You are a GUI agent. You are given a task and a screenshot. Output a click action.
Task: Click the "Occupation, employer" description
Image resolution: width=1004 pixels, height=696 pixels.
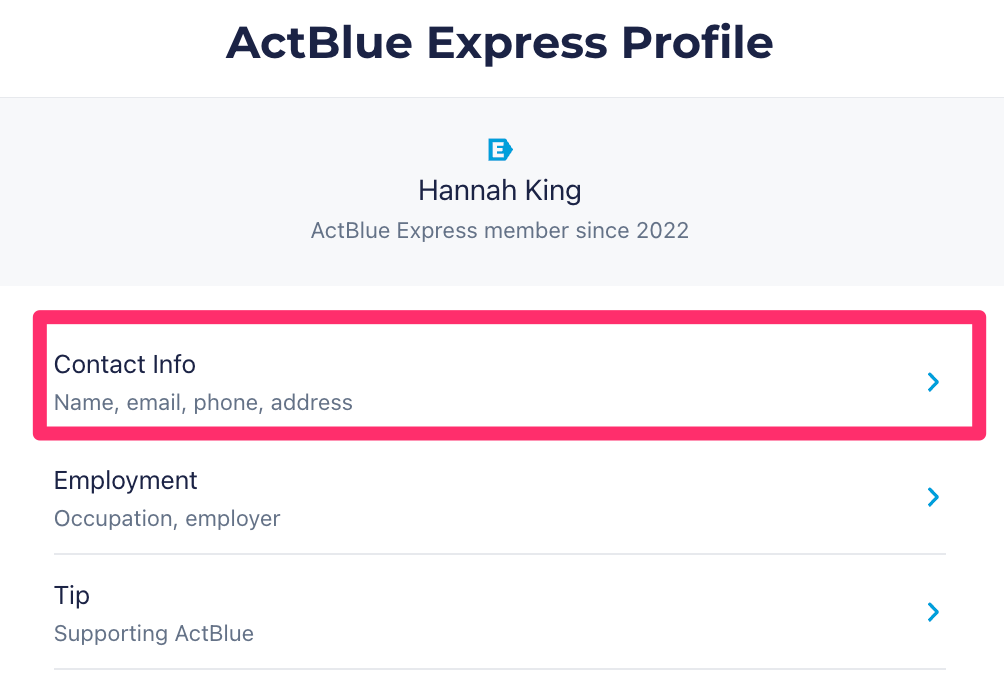pyautogui.click(x=167, y=519)
